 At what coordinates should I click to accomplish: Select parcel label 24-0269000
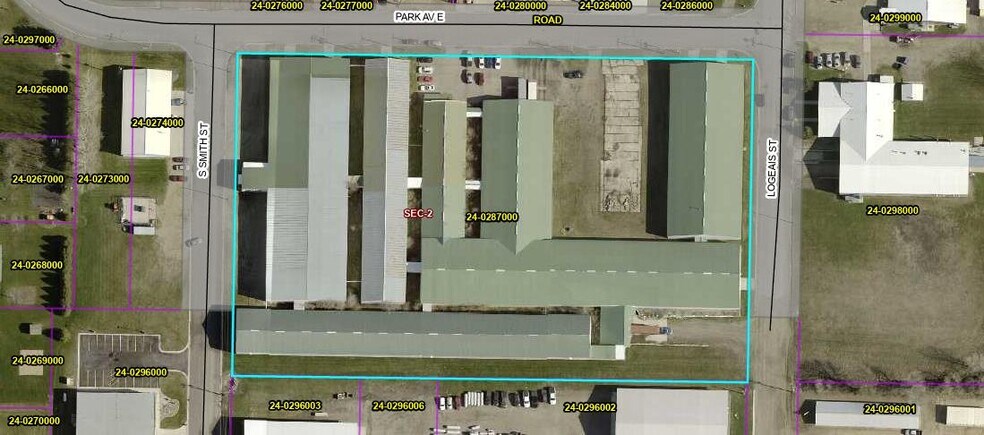click(x=37, y=360)
